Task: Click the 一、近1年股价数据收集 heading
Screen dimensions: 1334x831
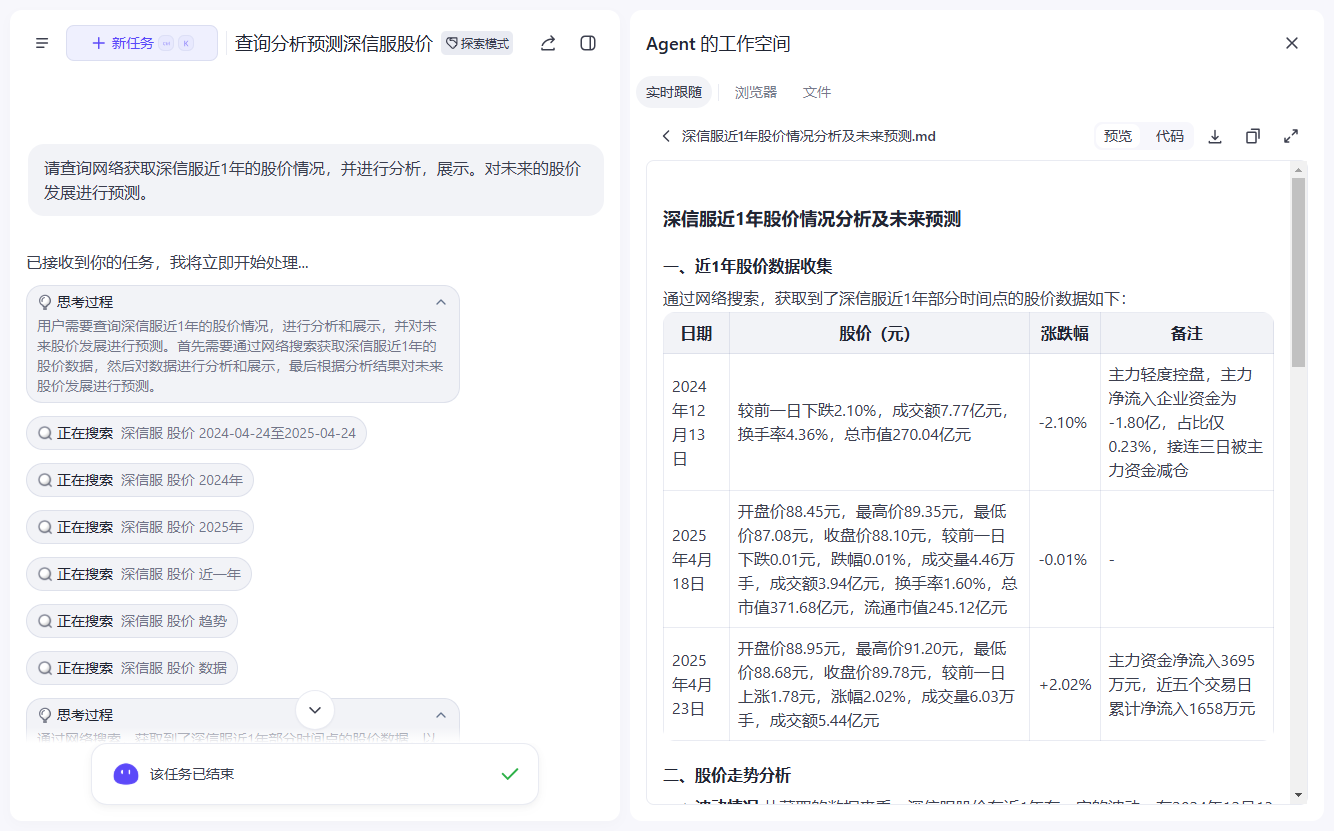Action: pos(748,267)
